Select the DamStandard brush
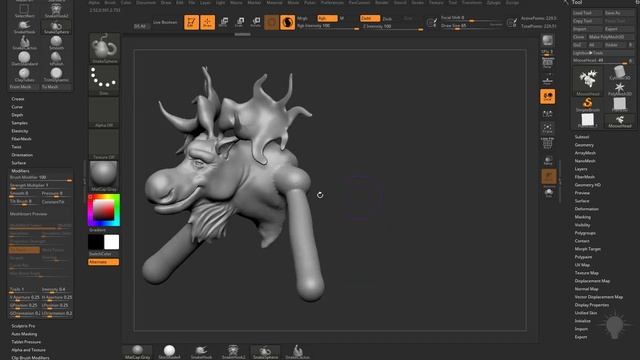 click(x=24, y=59)
